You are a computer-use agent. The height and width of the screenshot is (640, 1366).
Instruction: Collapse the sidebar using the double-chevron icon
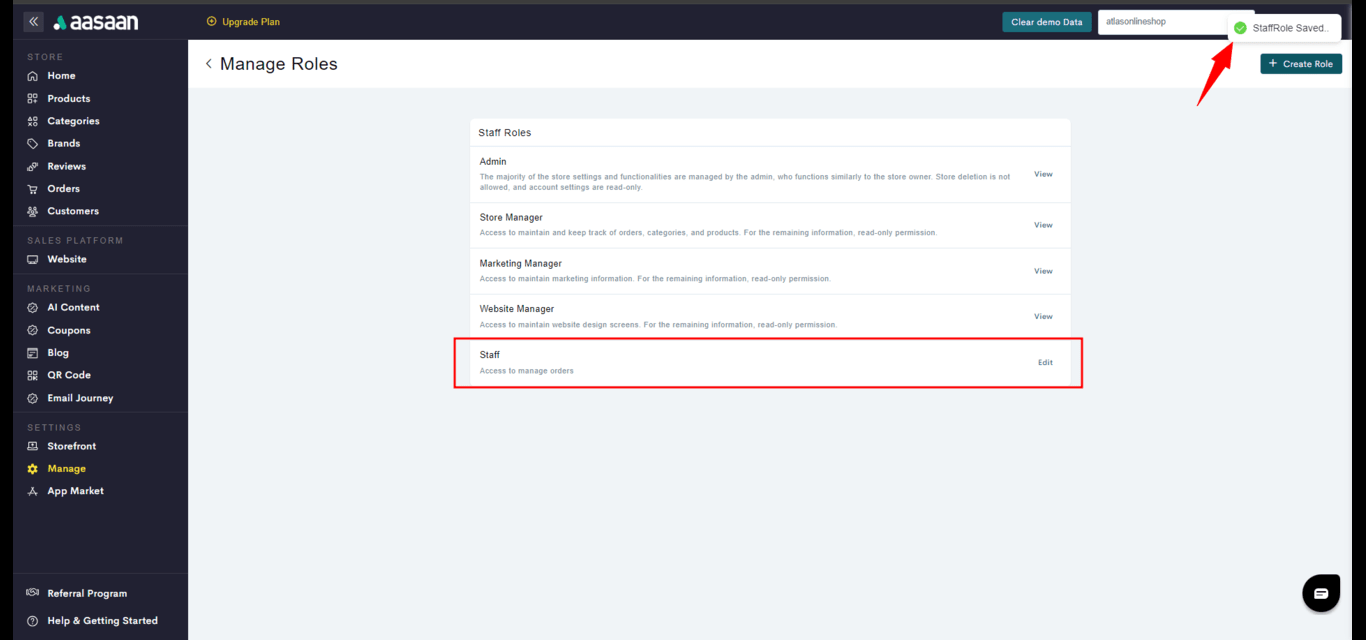(x=34, y=21)
